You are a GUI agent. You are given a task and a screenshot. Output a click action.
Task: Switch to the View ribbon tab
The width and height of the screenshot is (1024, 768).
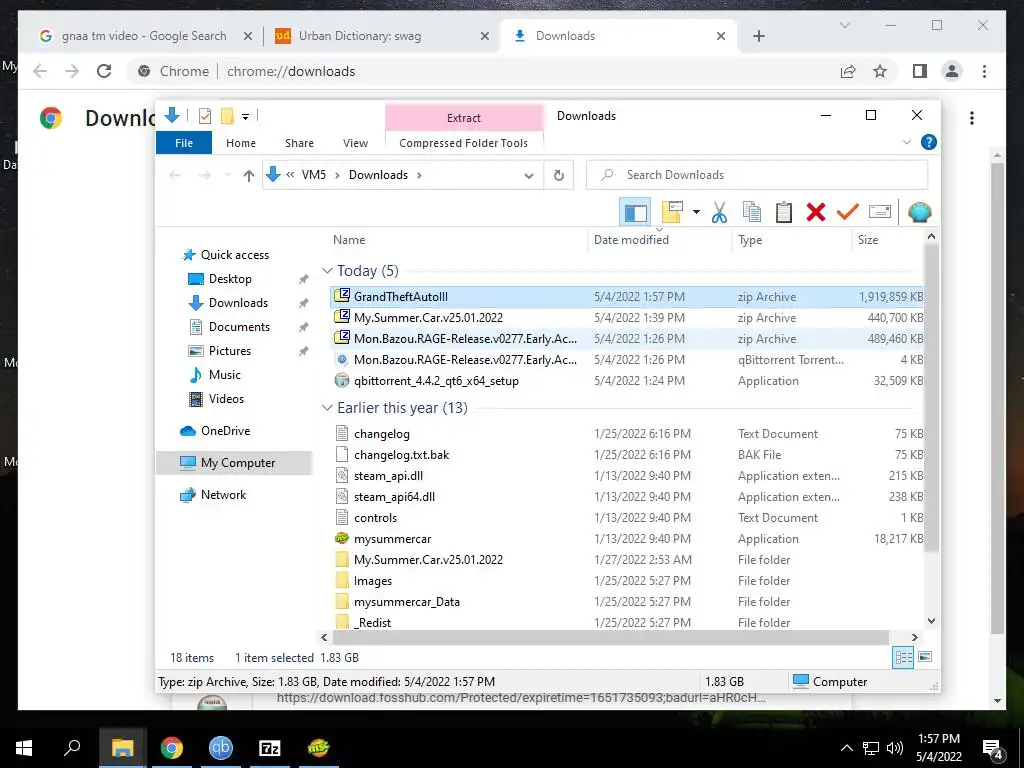[x=355, y=143]
